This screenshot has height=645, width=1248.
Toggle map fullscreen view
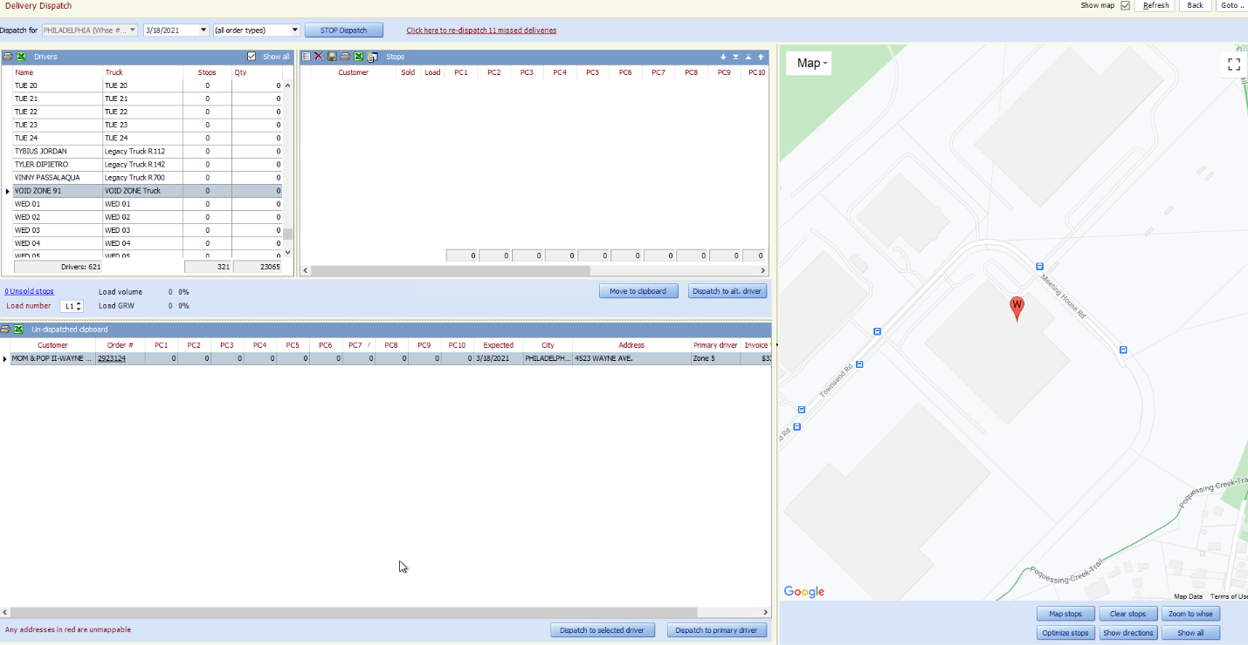(1234, 64)
